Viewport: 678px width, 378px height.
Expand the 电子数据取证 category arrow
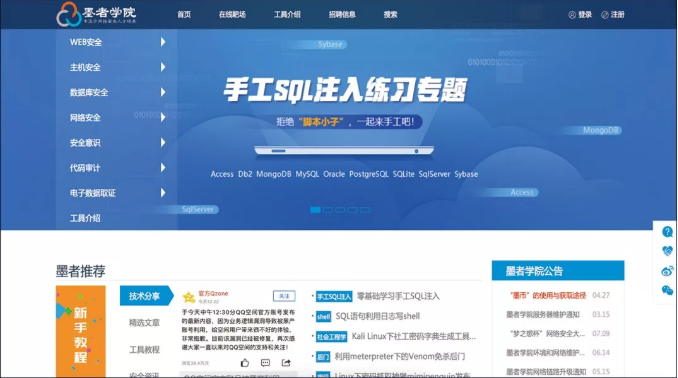[x=163, y=192]
